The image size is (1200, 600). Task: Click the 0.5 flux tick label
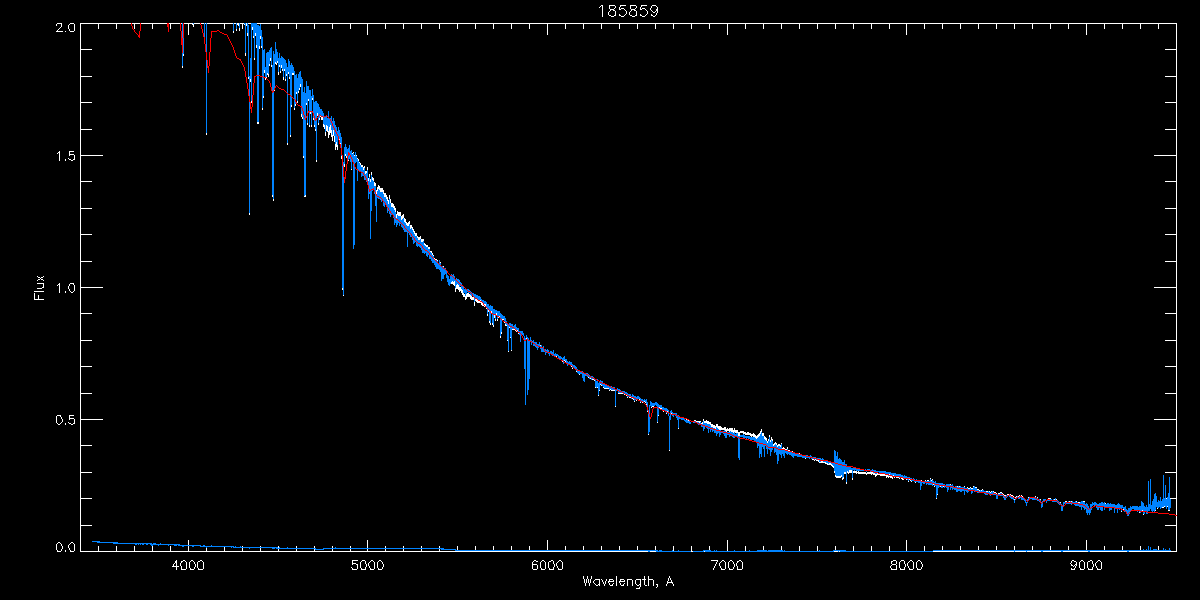click(x=64, y=418)
